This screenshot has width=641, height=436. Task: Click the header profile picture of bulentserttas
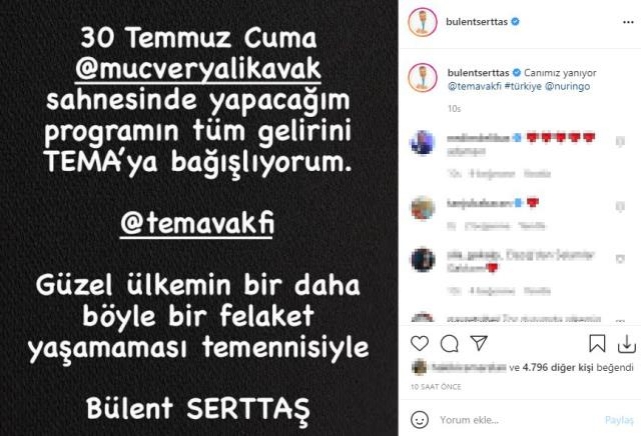423,22
